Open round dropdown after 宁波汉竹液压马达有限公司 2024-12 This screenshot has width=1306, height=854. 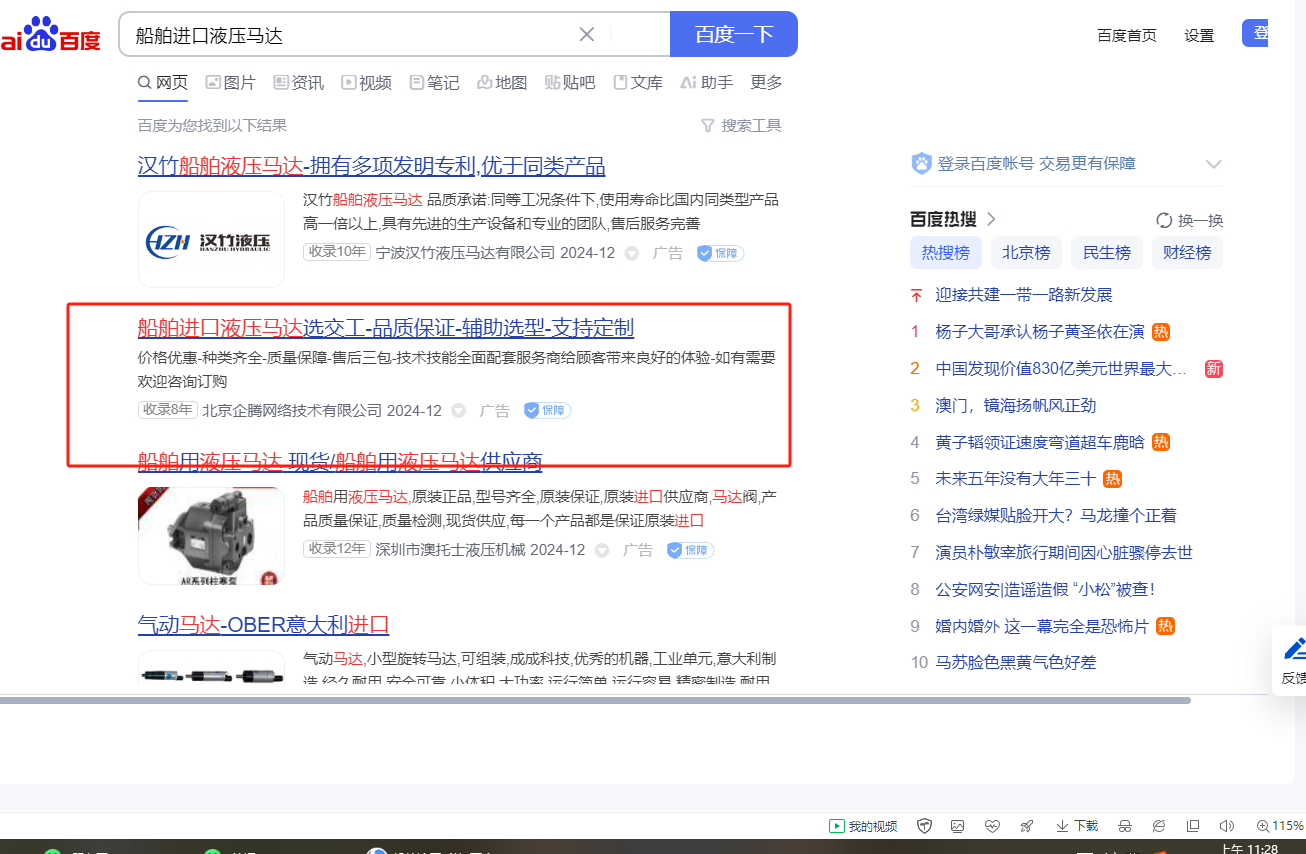(x=632, y=254)
